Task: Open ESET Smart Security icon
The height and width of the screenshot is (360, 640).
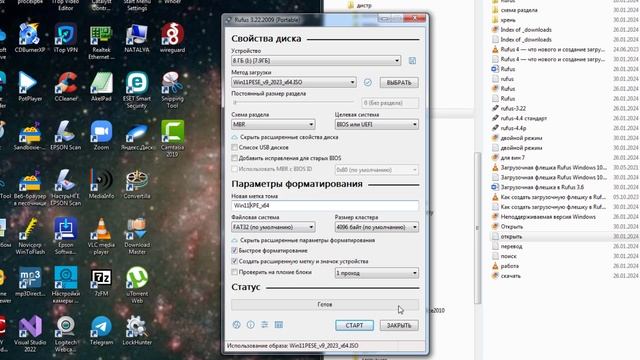Action: click(137, 90)
